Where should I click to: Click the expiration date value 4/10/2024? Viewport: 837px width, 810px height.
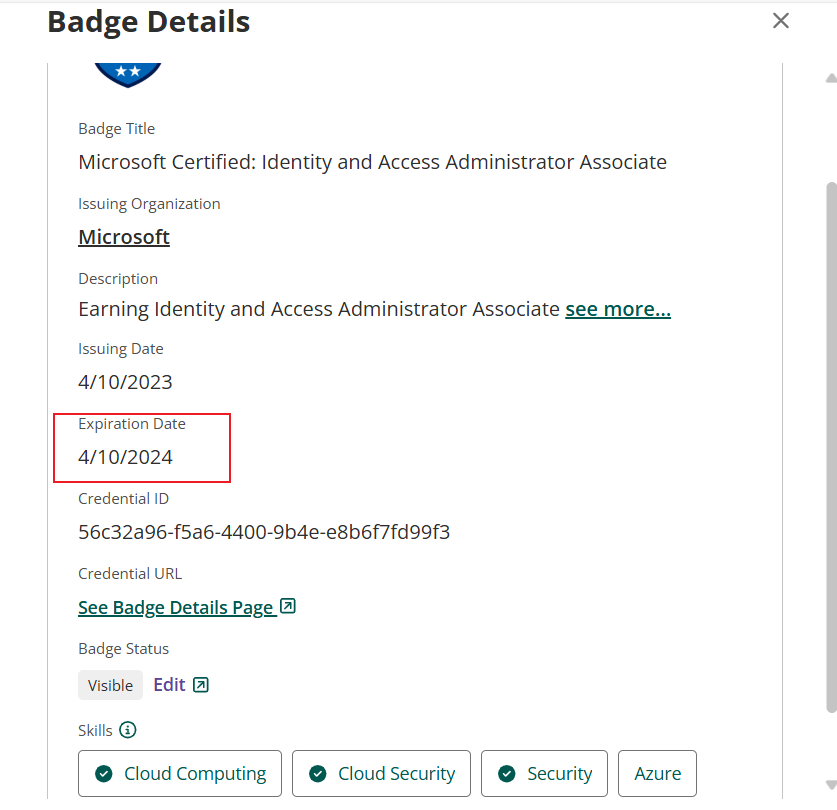pos(125,458)
